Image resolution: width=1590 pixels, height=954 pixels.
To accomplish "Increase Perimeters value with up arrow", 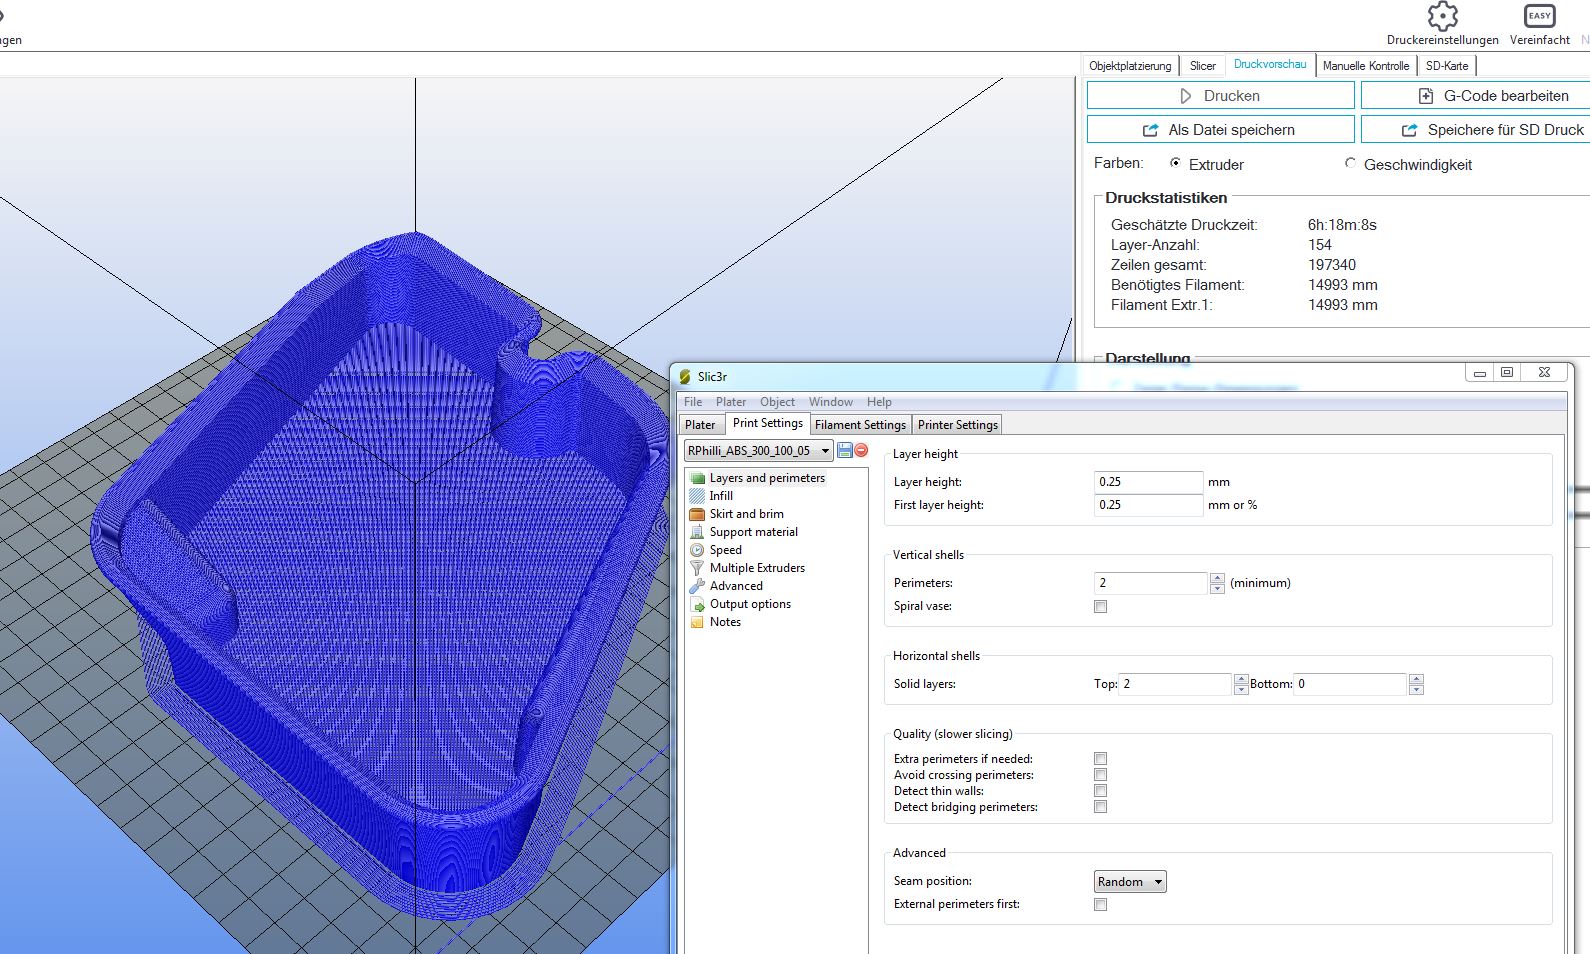I will pos(1217,578).
